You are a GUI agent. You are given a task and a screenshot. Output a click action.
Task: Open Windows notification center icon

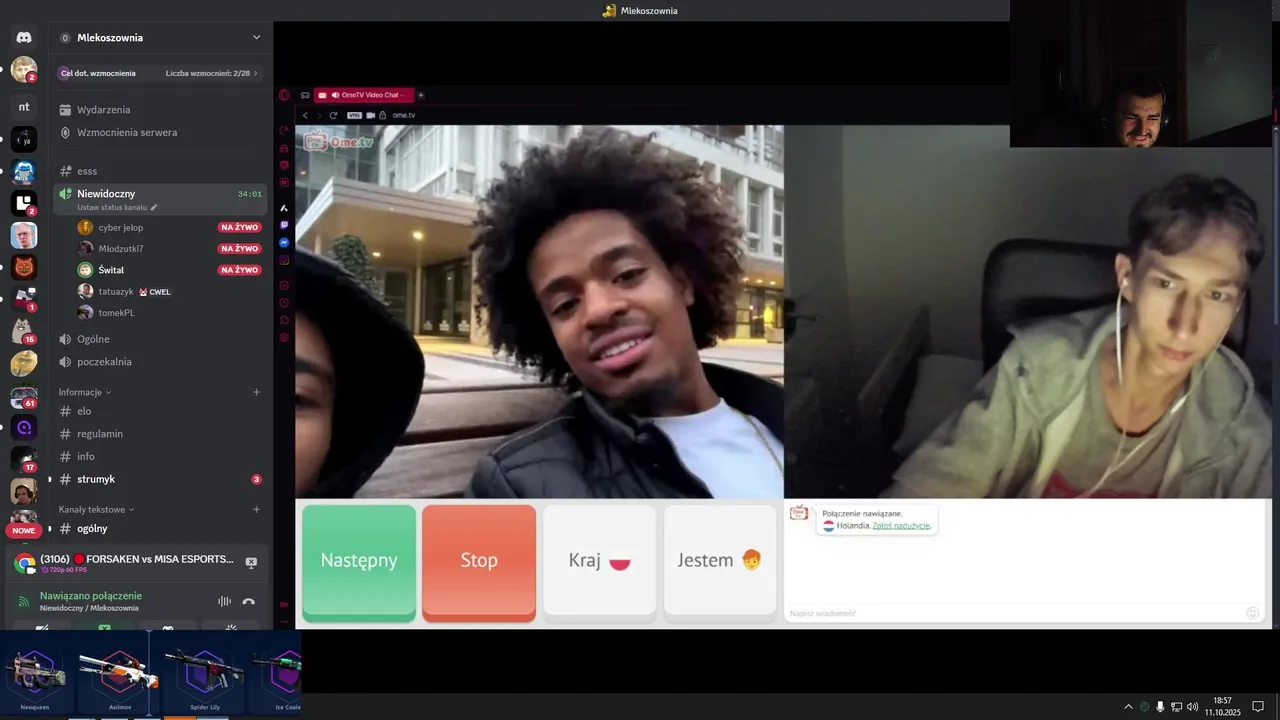[x=1258, y=707]
